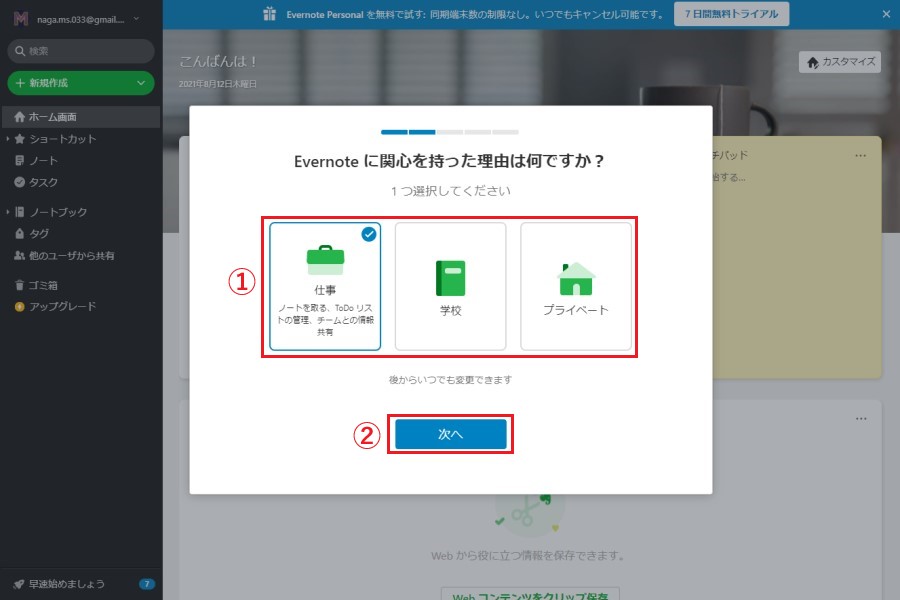Image resolution: width=900 pixels, height=600 pixels.
Task: Click 早速始めましょう at the sidebar bottom
Action: coord(67,584)
